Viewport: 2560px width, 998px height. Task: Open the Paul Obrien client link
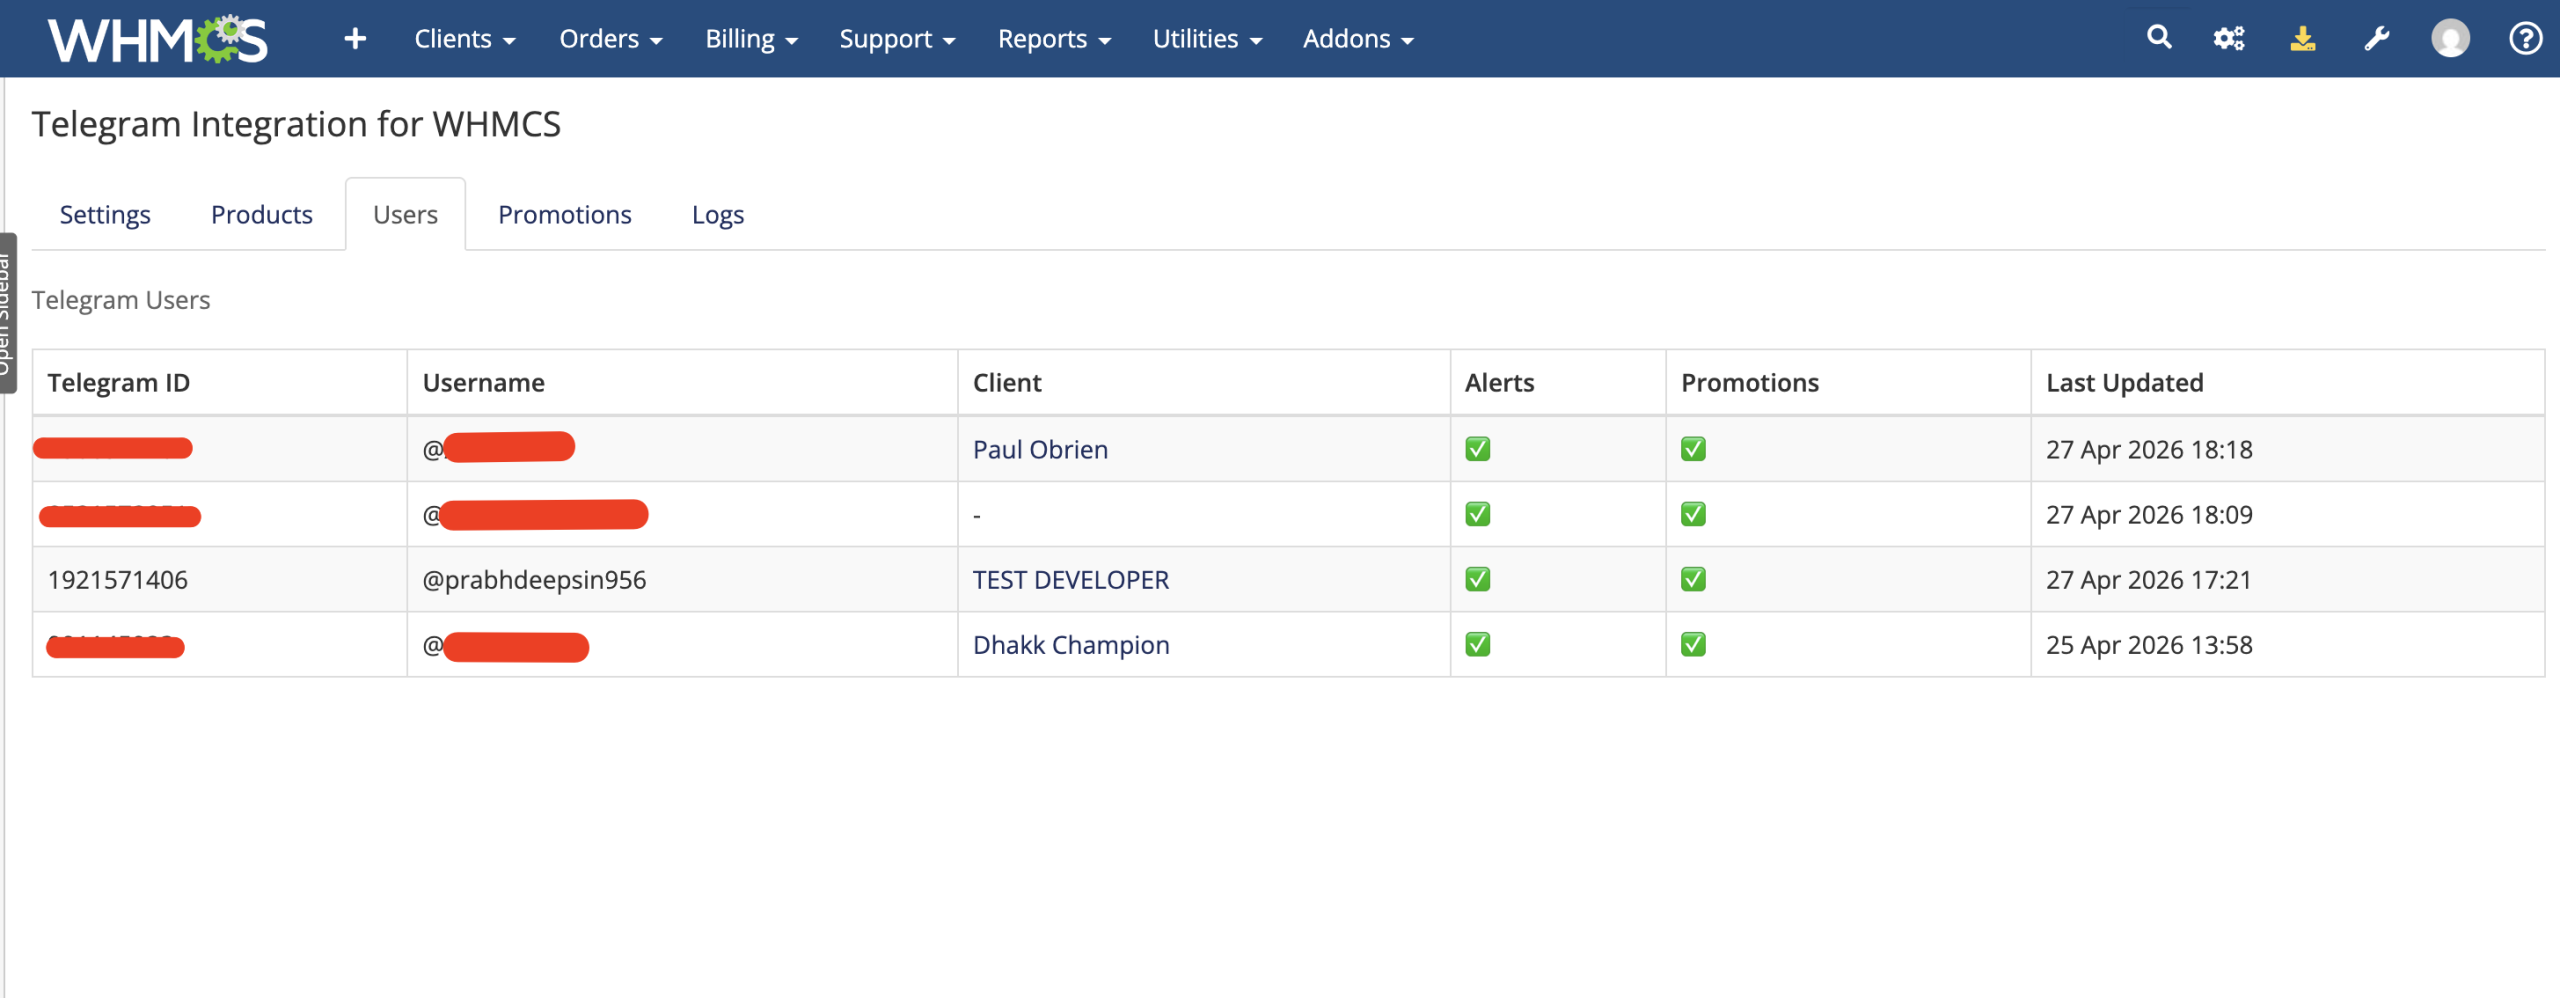1040,450
